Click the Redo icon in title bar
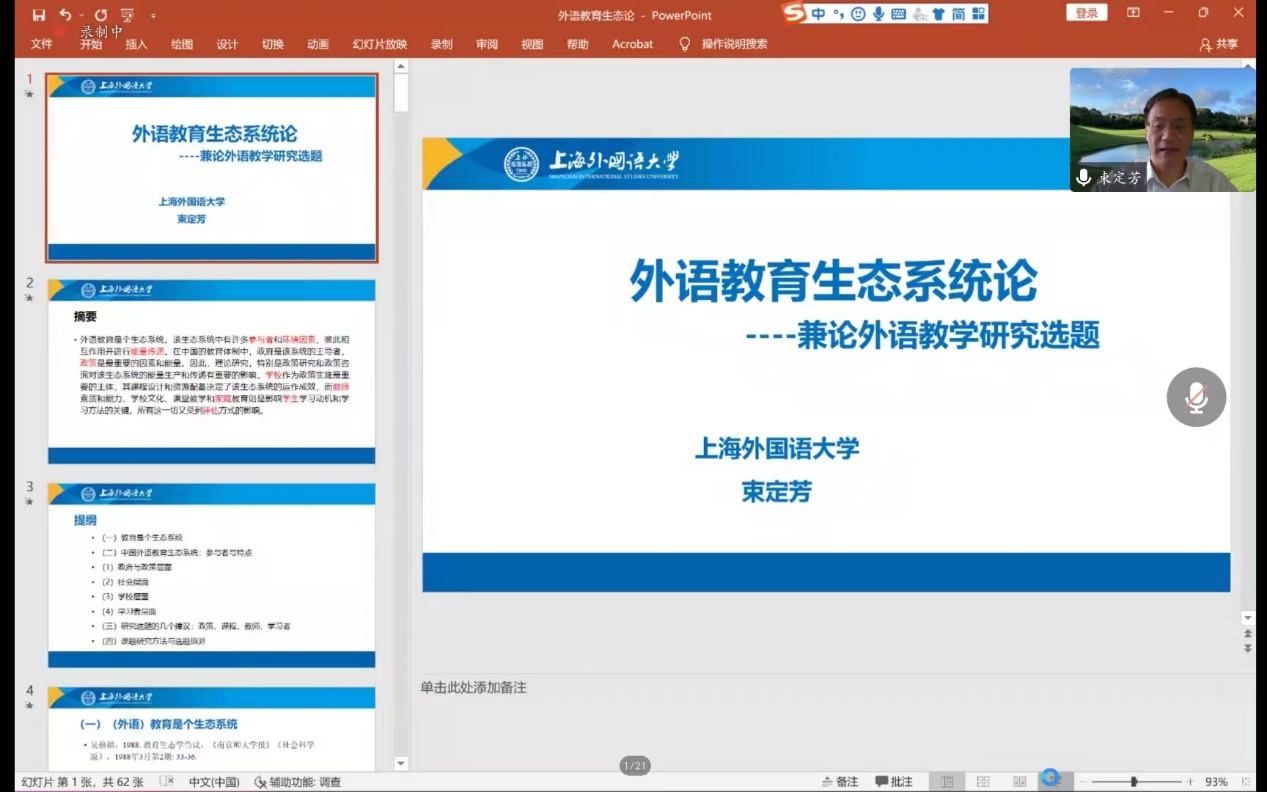1267x792 pixels. tap(100, 15)
